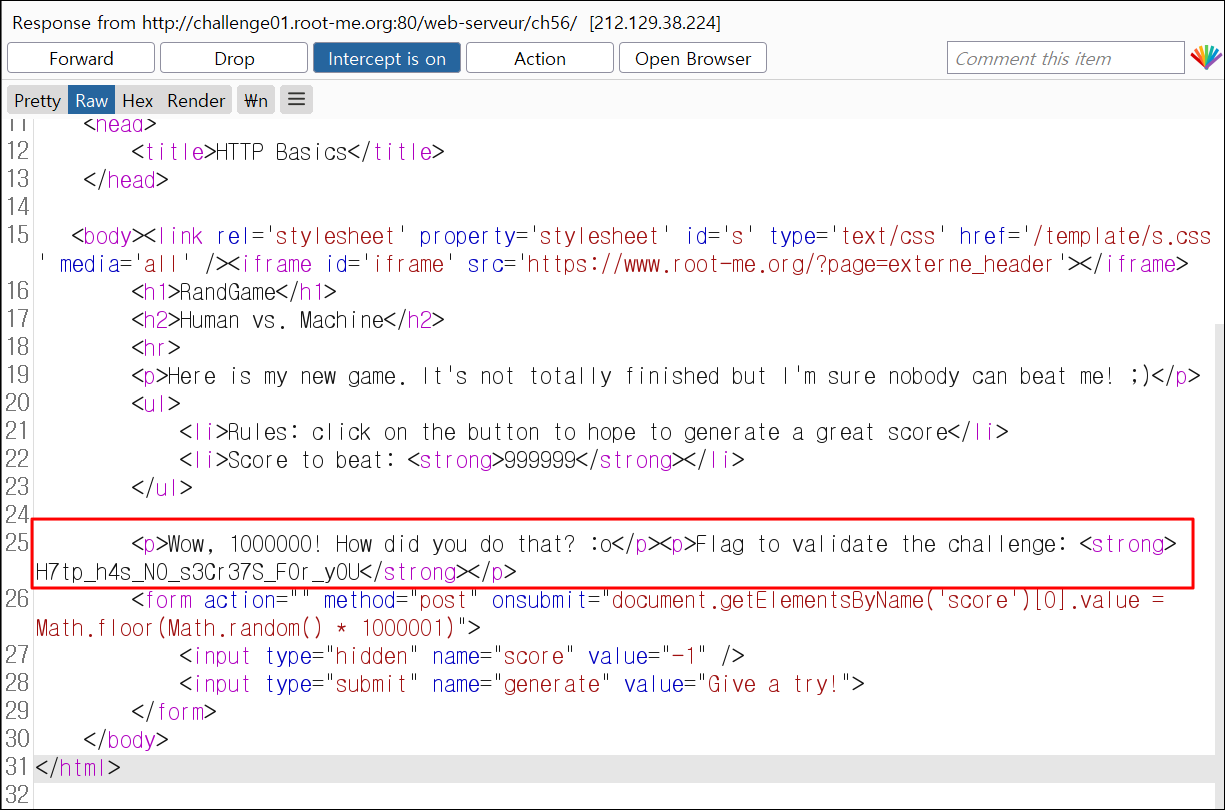Click the 'RandGame' h1 text
The height and width of the screenshot is (810, 1225).
point(227,292)
